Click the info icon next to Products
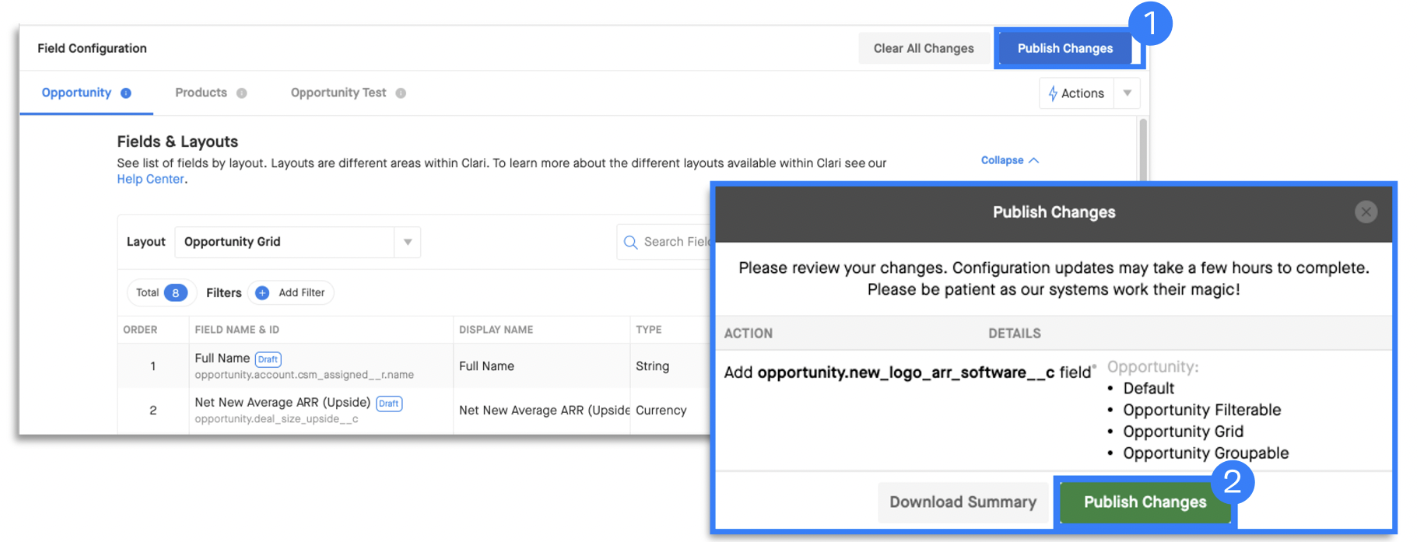The width and height of the screenshot is (1418, 542). [x=241, y=93]
